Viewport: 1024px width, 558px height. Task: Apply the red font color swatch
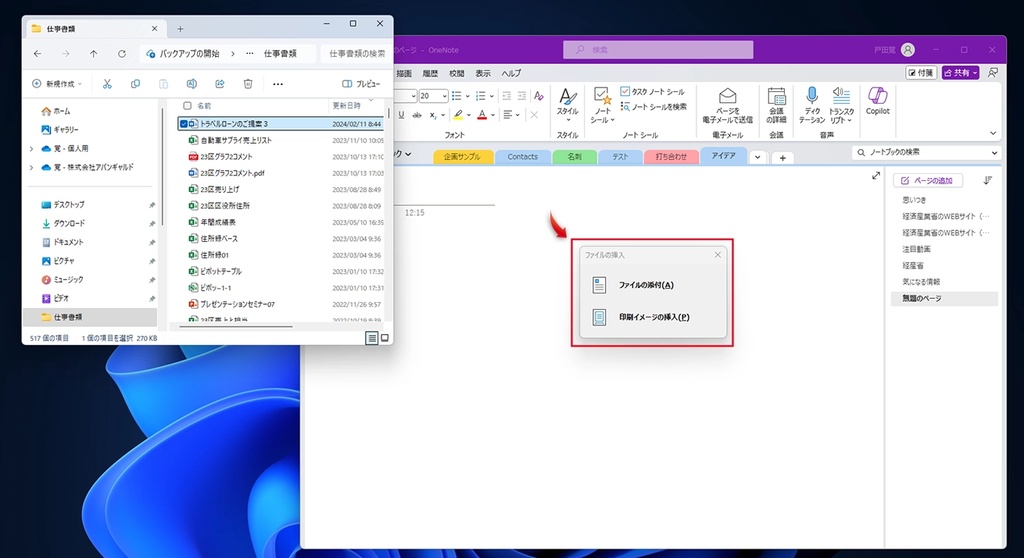pos(482,115)
